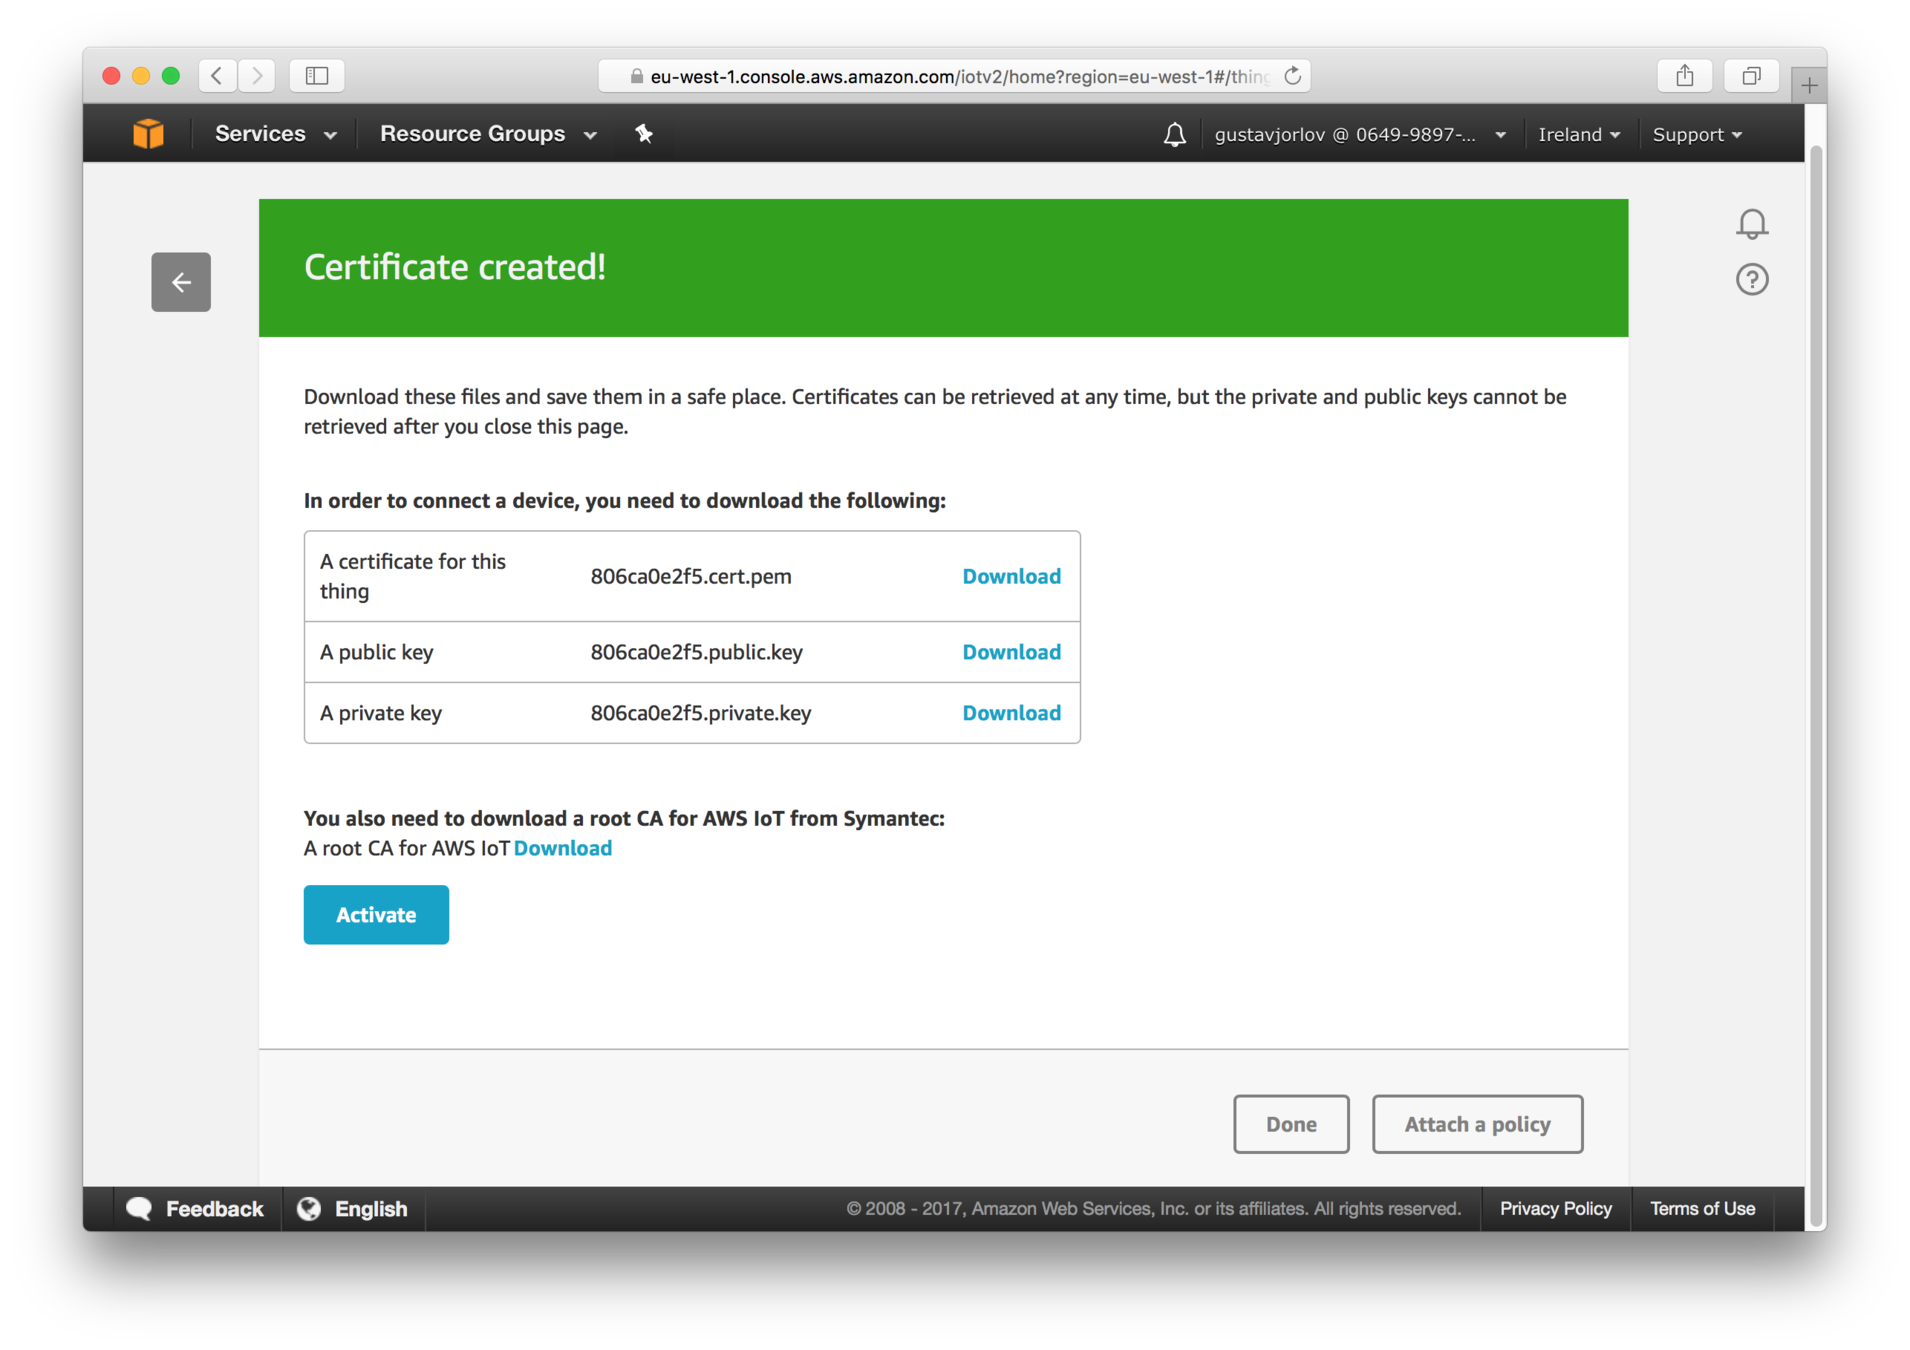This screenshot has width=1910, height=1350.
Task: Open the Support dropdown menu
Action: [1697, 135]
